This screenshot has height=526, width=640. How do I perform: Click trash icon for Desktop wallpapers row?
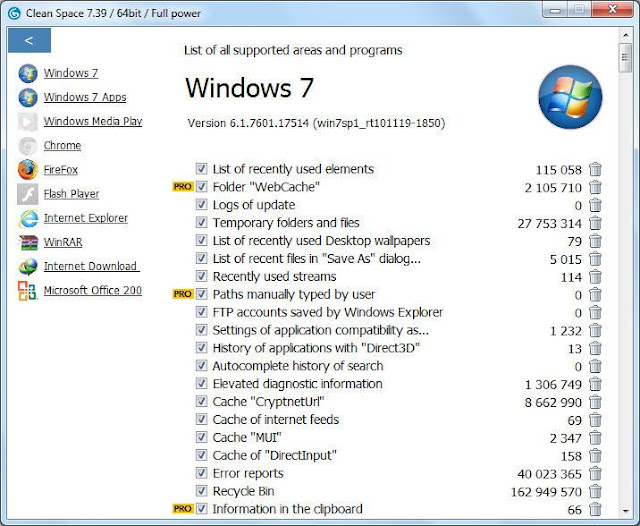tap(596, 241)
